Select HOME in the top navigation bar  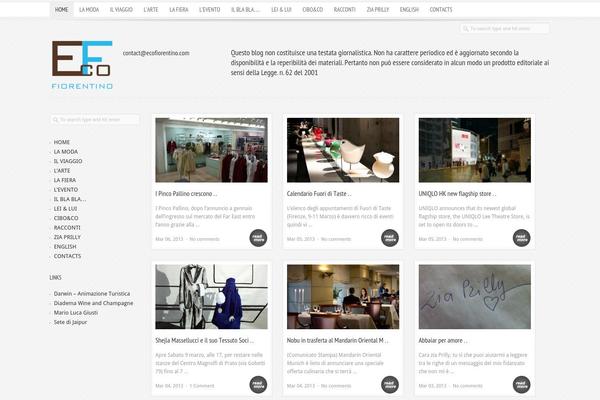tap(61, 10)
